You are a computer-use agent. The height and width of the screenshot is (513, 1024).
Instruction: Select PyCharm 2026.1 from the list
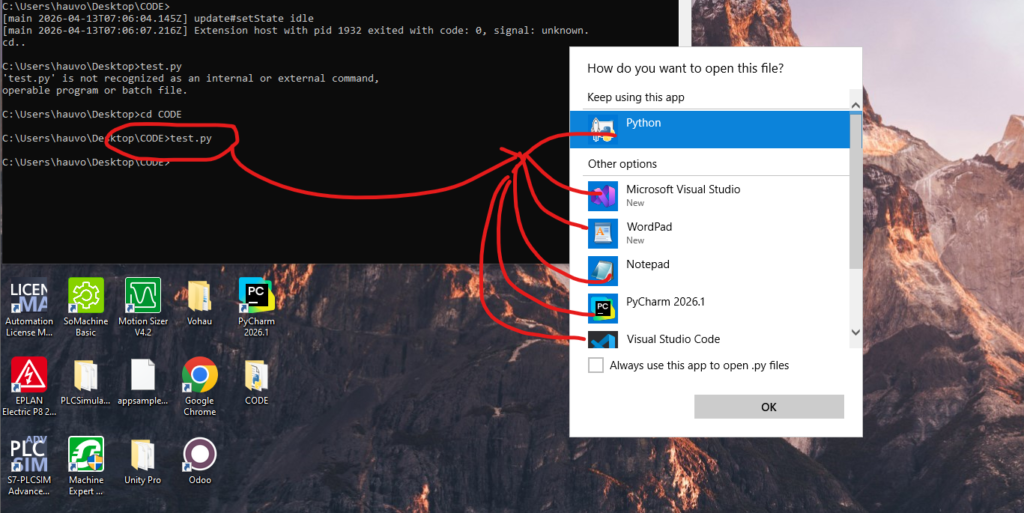(x=665, y=302)
